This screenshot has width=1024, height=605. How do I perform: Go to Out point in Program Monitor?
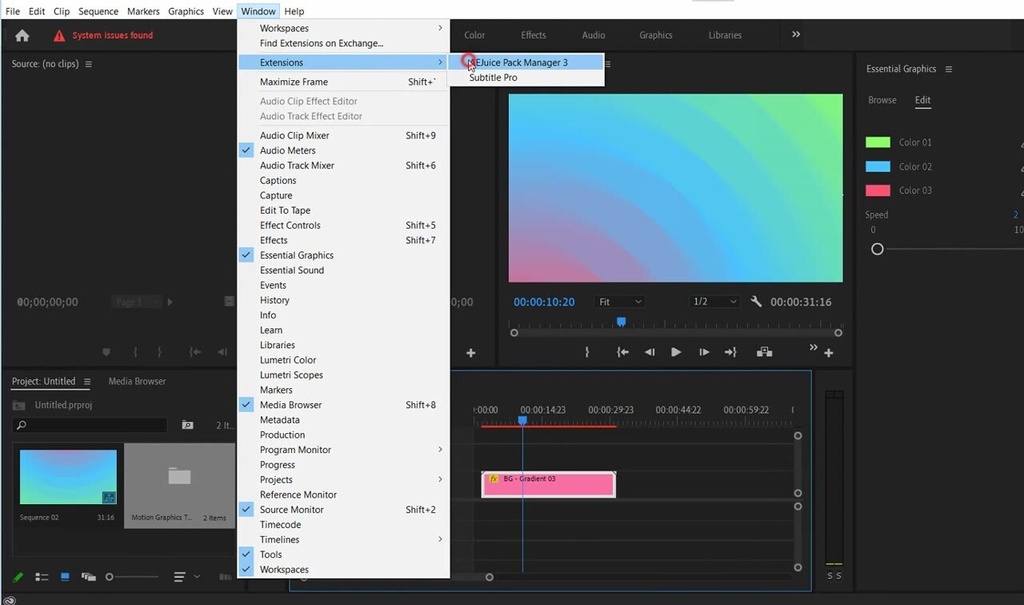(x=730, y=352)
